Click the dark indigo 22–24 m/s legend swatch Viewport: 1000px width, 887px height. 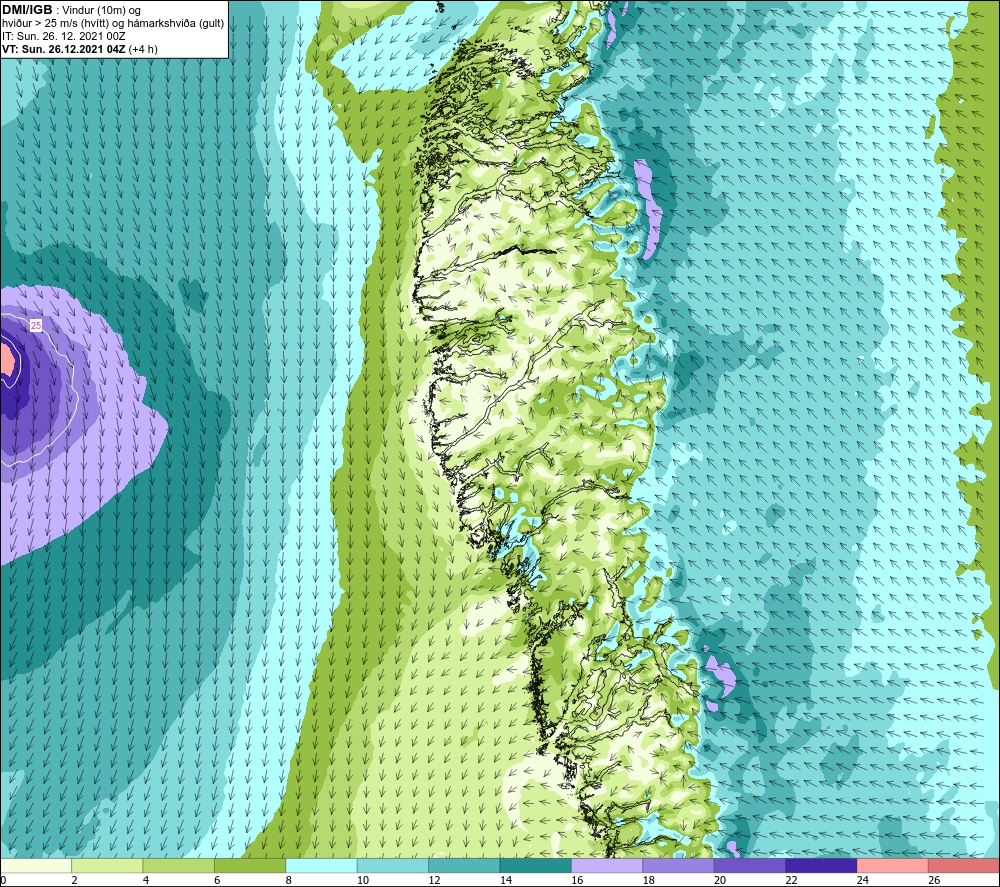click(821, 866)
